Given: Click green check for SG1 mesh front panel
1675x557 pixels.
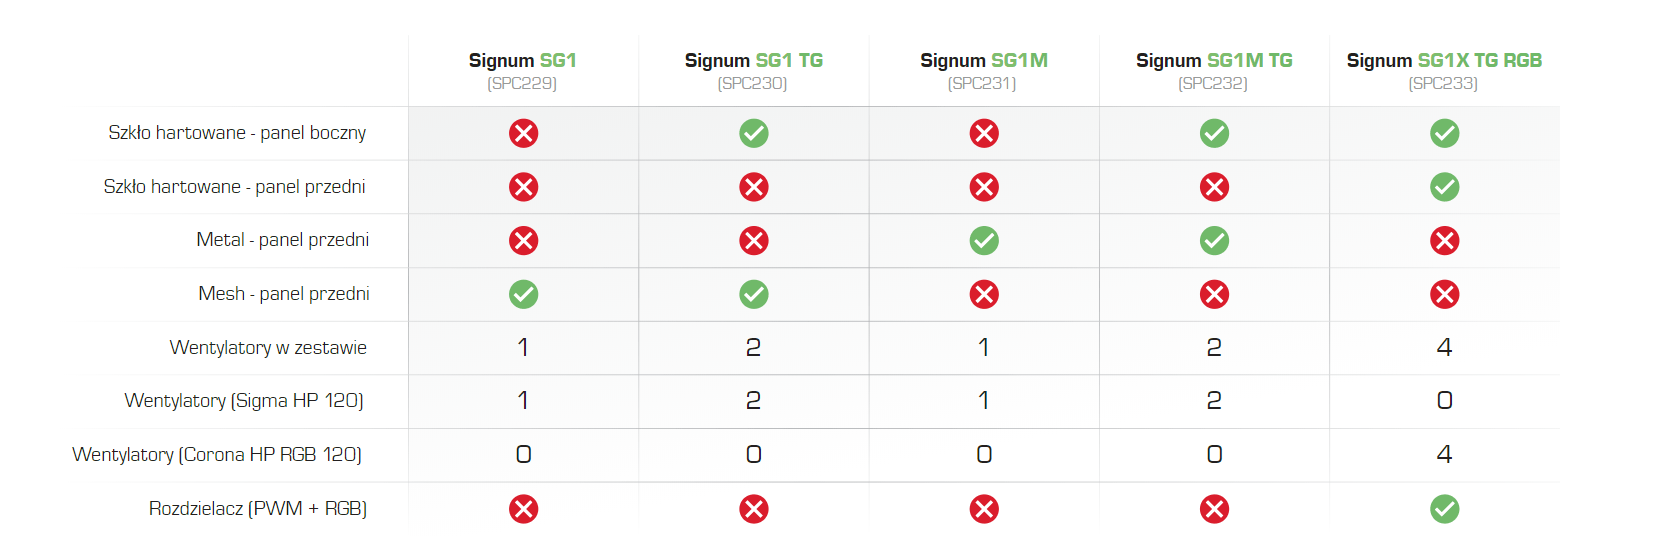Looking at the screenshot, I should coord(523,294).
